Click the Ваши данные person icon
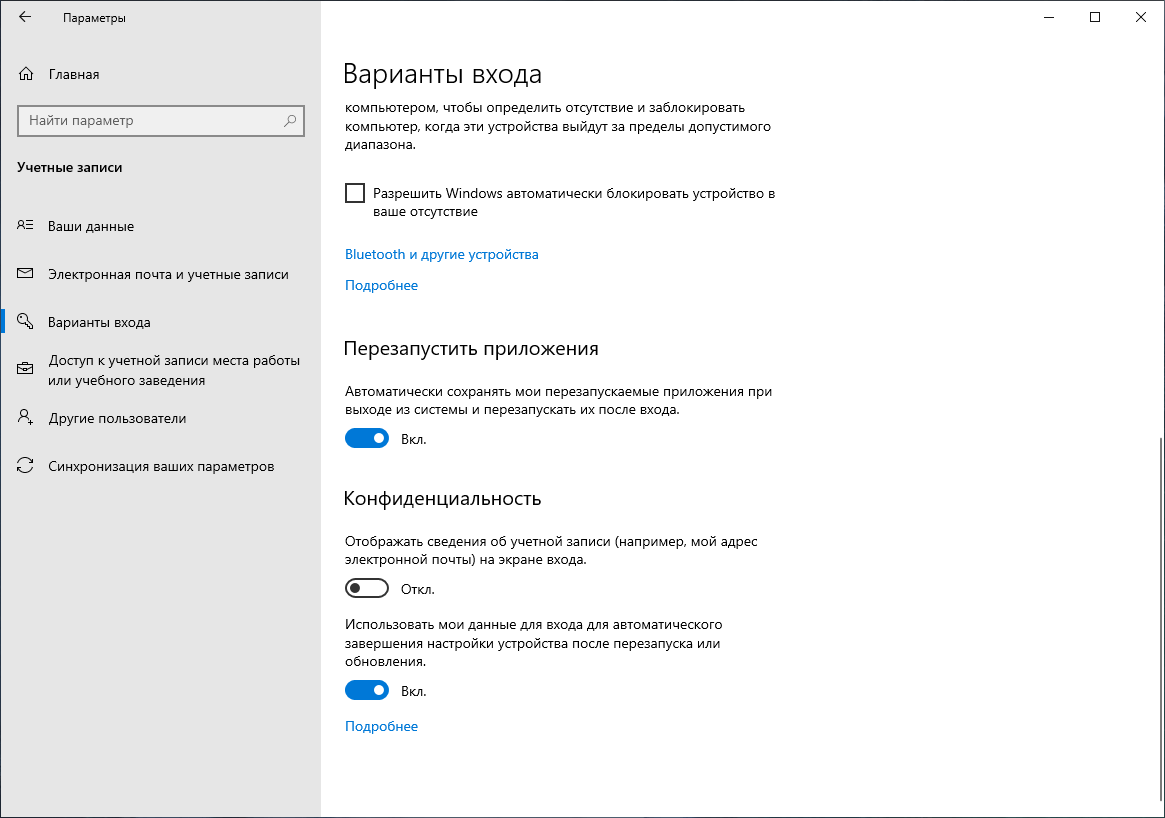Screen dimensions: 1165x818 pyautogui.click(x=26, y=226)
